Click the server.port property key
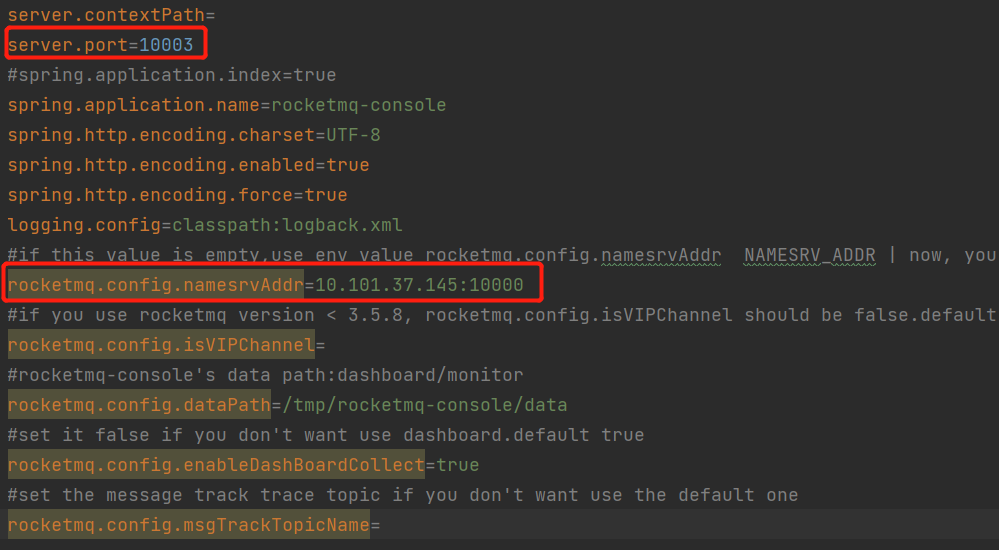 pyautogui.click(x=68, y=45)
